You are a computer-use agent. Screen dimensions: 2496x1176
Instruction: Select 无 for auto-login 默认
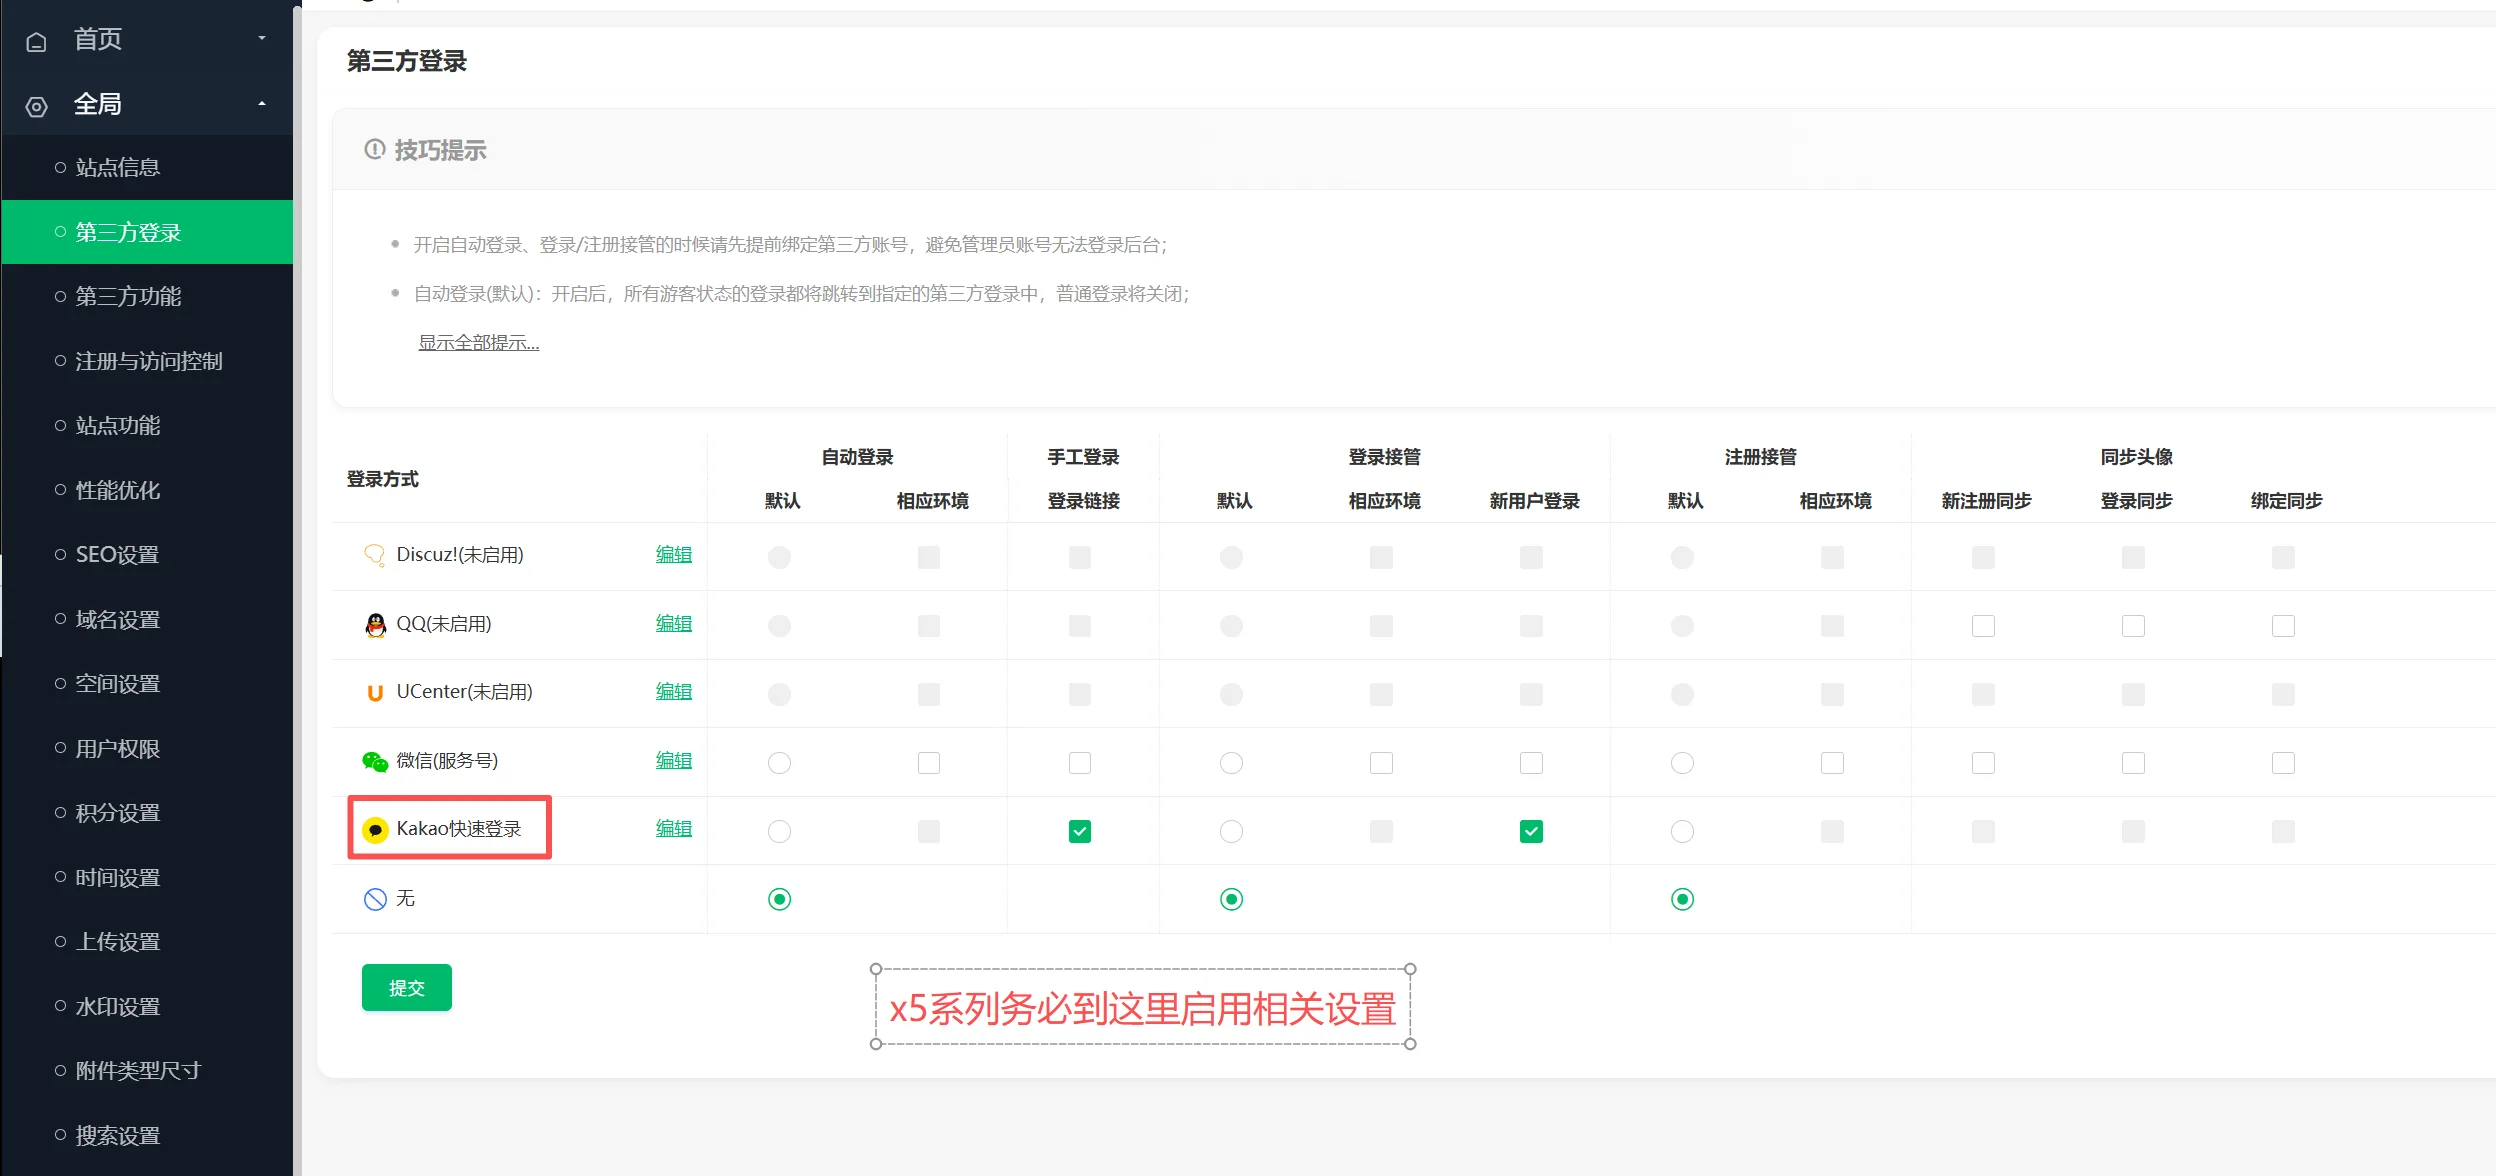(779, 899)
